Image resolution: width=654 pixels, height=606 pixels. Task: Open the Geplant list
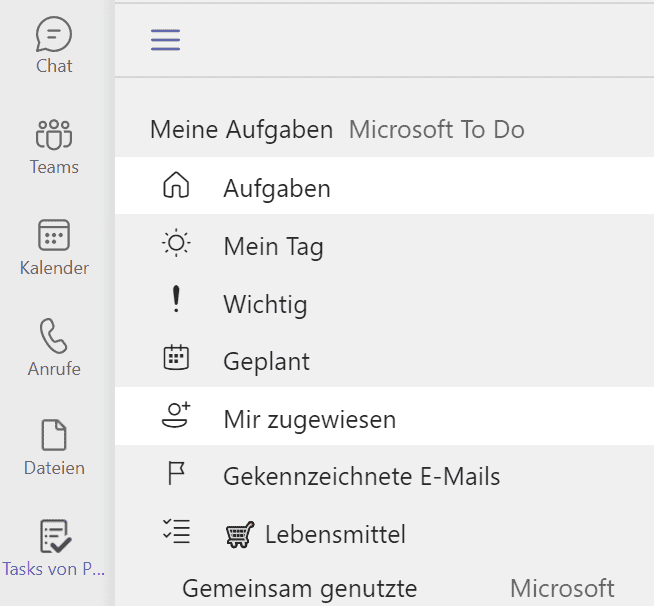tap(384, 359)
